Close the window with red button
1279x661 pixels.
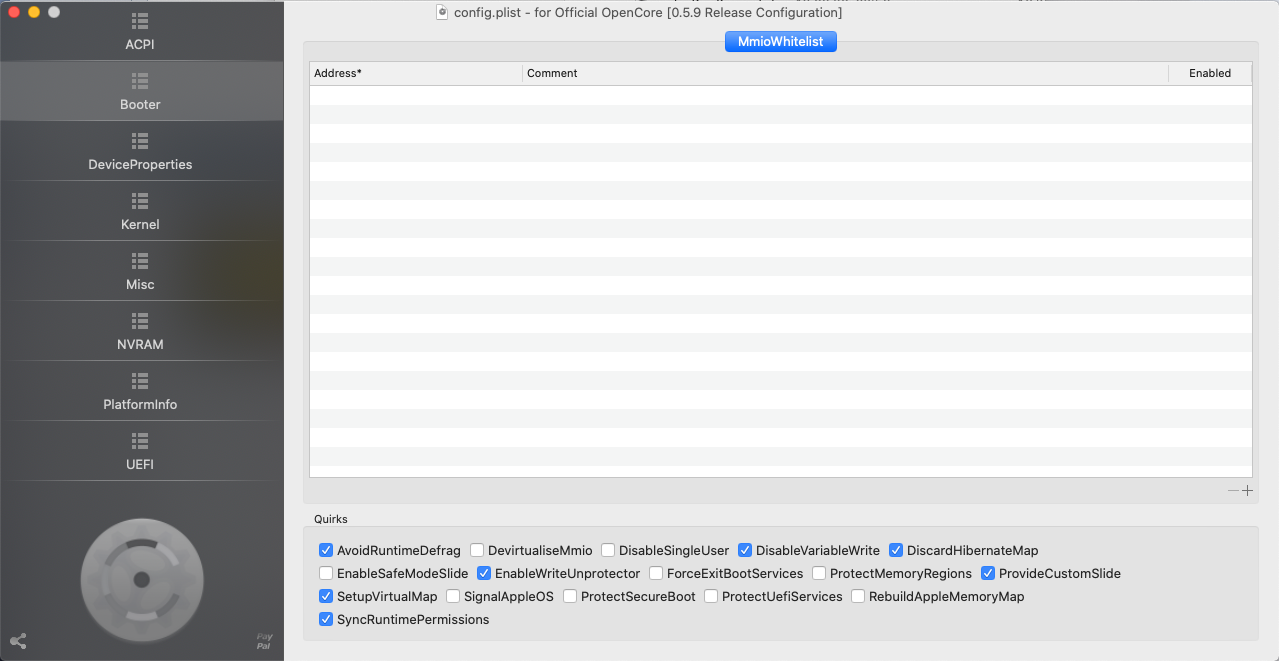14,12
